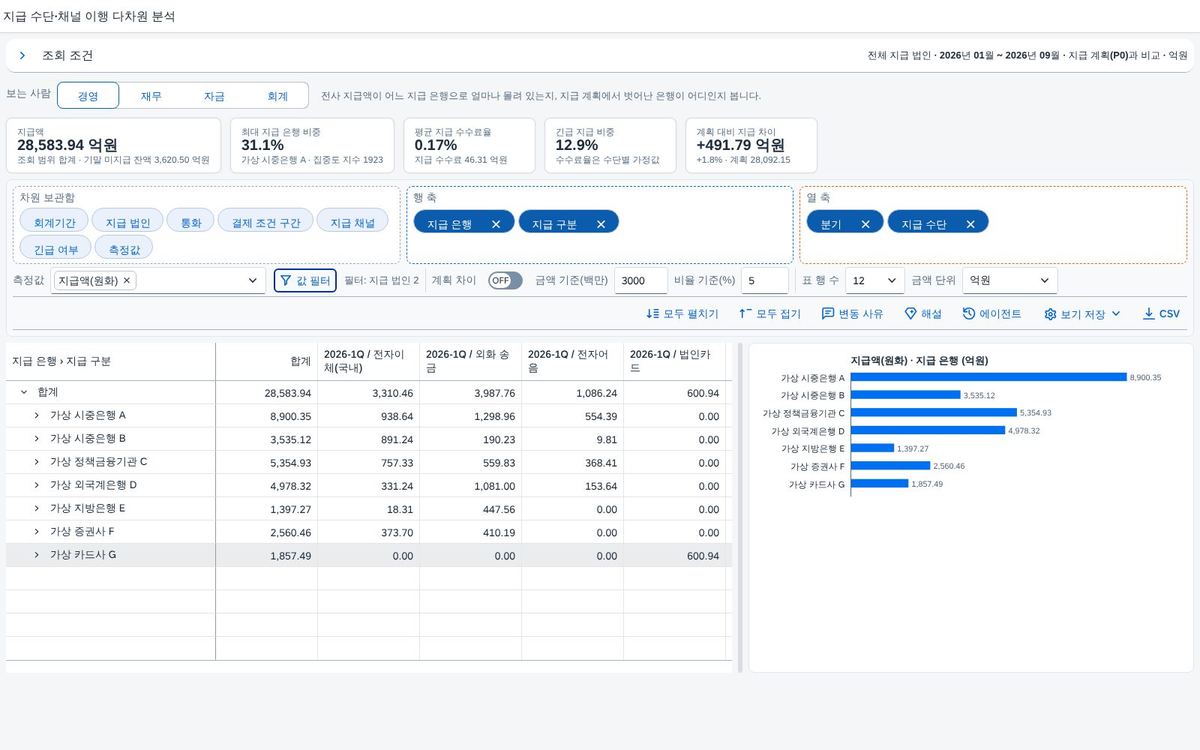Open the 값 필터 filter button

point(306,281)
